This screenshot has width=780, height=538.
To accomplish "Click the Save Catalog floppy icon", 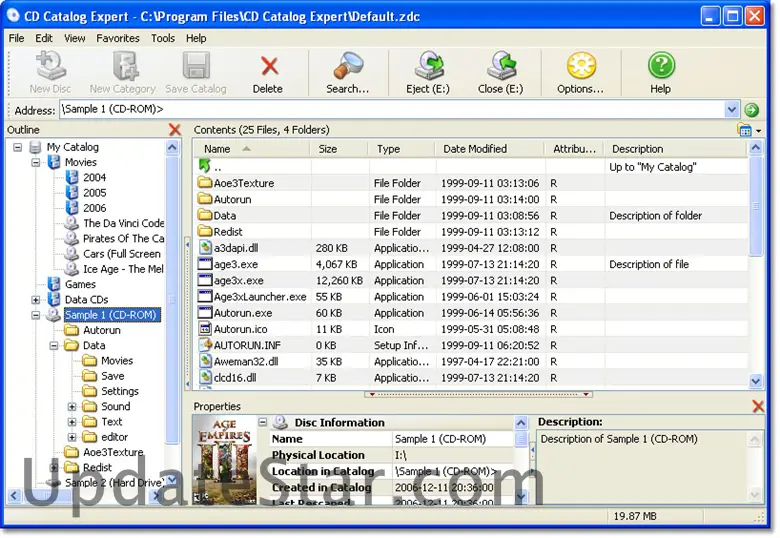I will (196, 65).
